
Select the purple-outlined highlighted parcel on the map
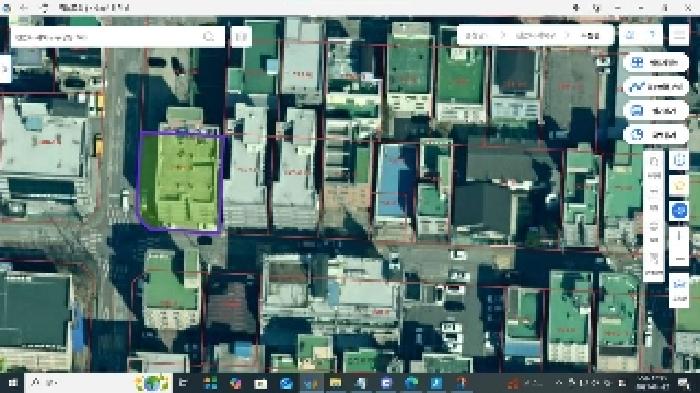tap(181, 182)
